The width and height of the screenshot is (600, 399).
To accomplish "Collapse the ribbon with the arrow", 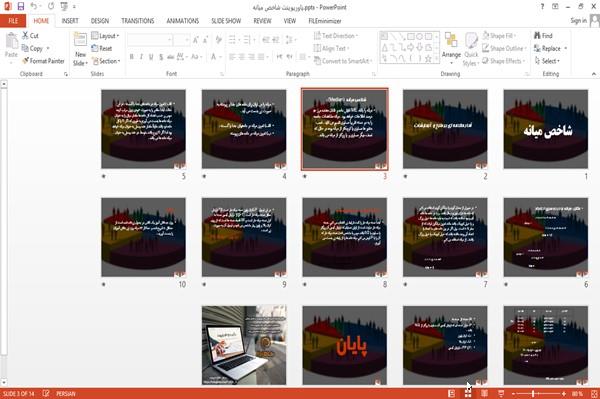I will point(593,73).
